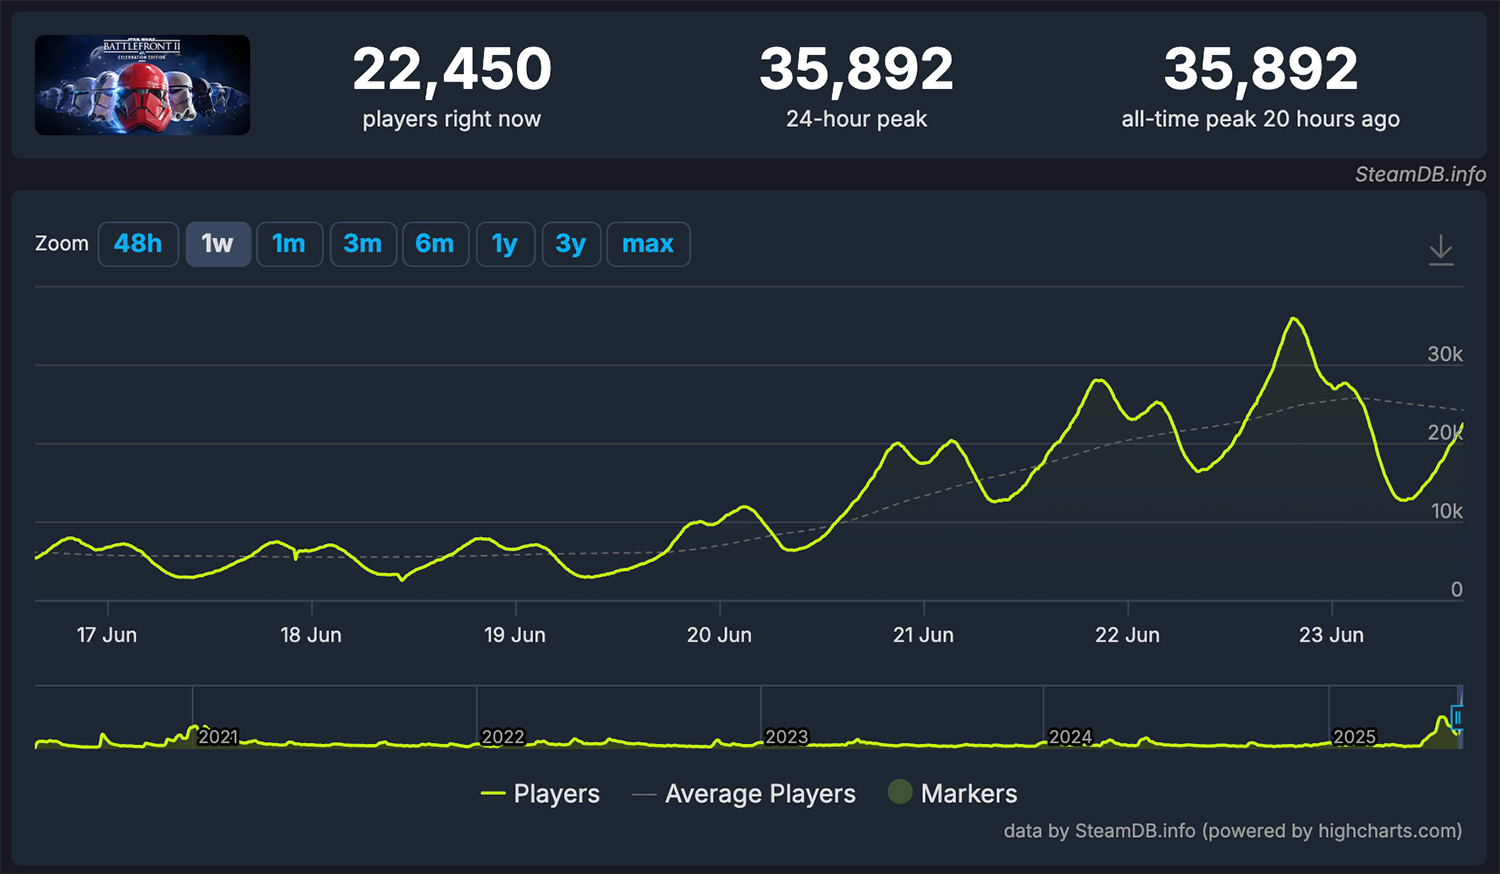This screenshot has height=874, width=1500.
Task: Click the Battlefront II game banner image
Action: point(143,85)
